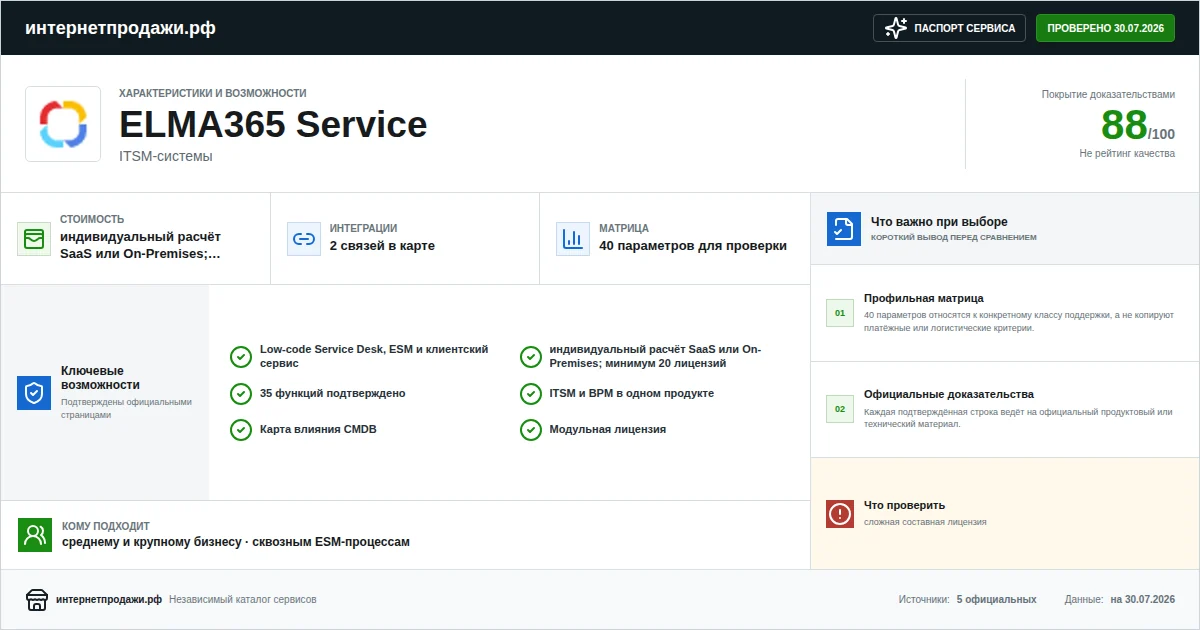Click Не рейтинг качества note
The width and height of the screenshot is (1200, 630).
pyautogui.click(x=1127, y=154)
